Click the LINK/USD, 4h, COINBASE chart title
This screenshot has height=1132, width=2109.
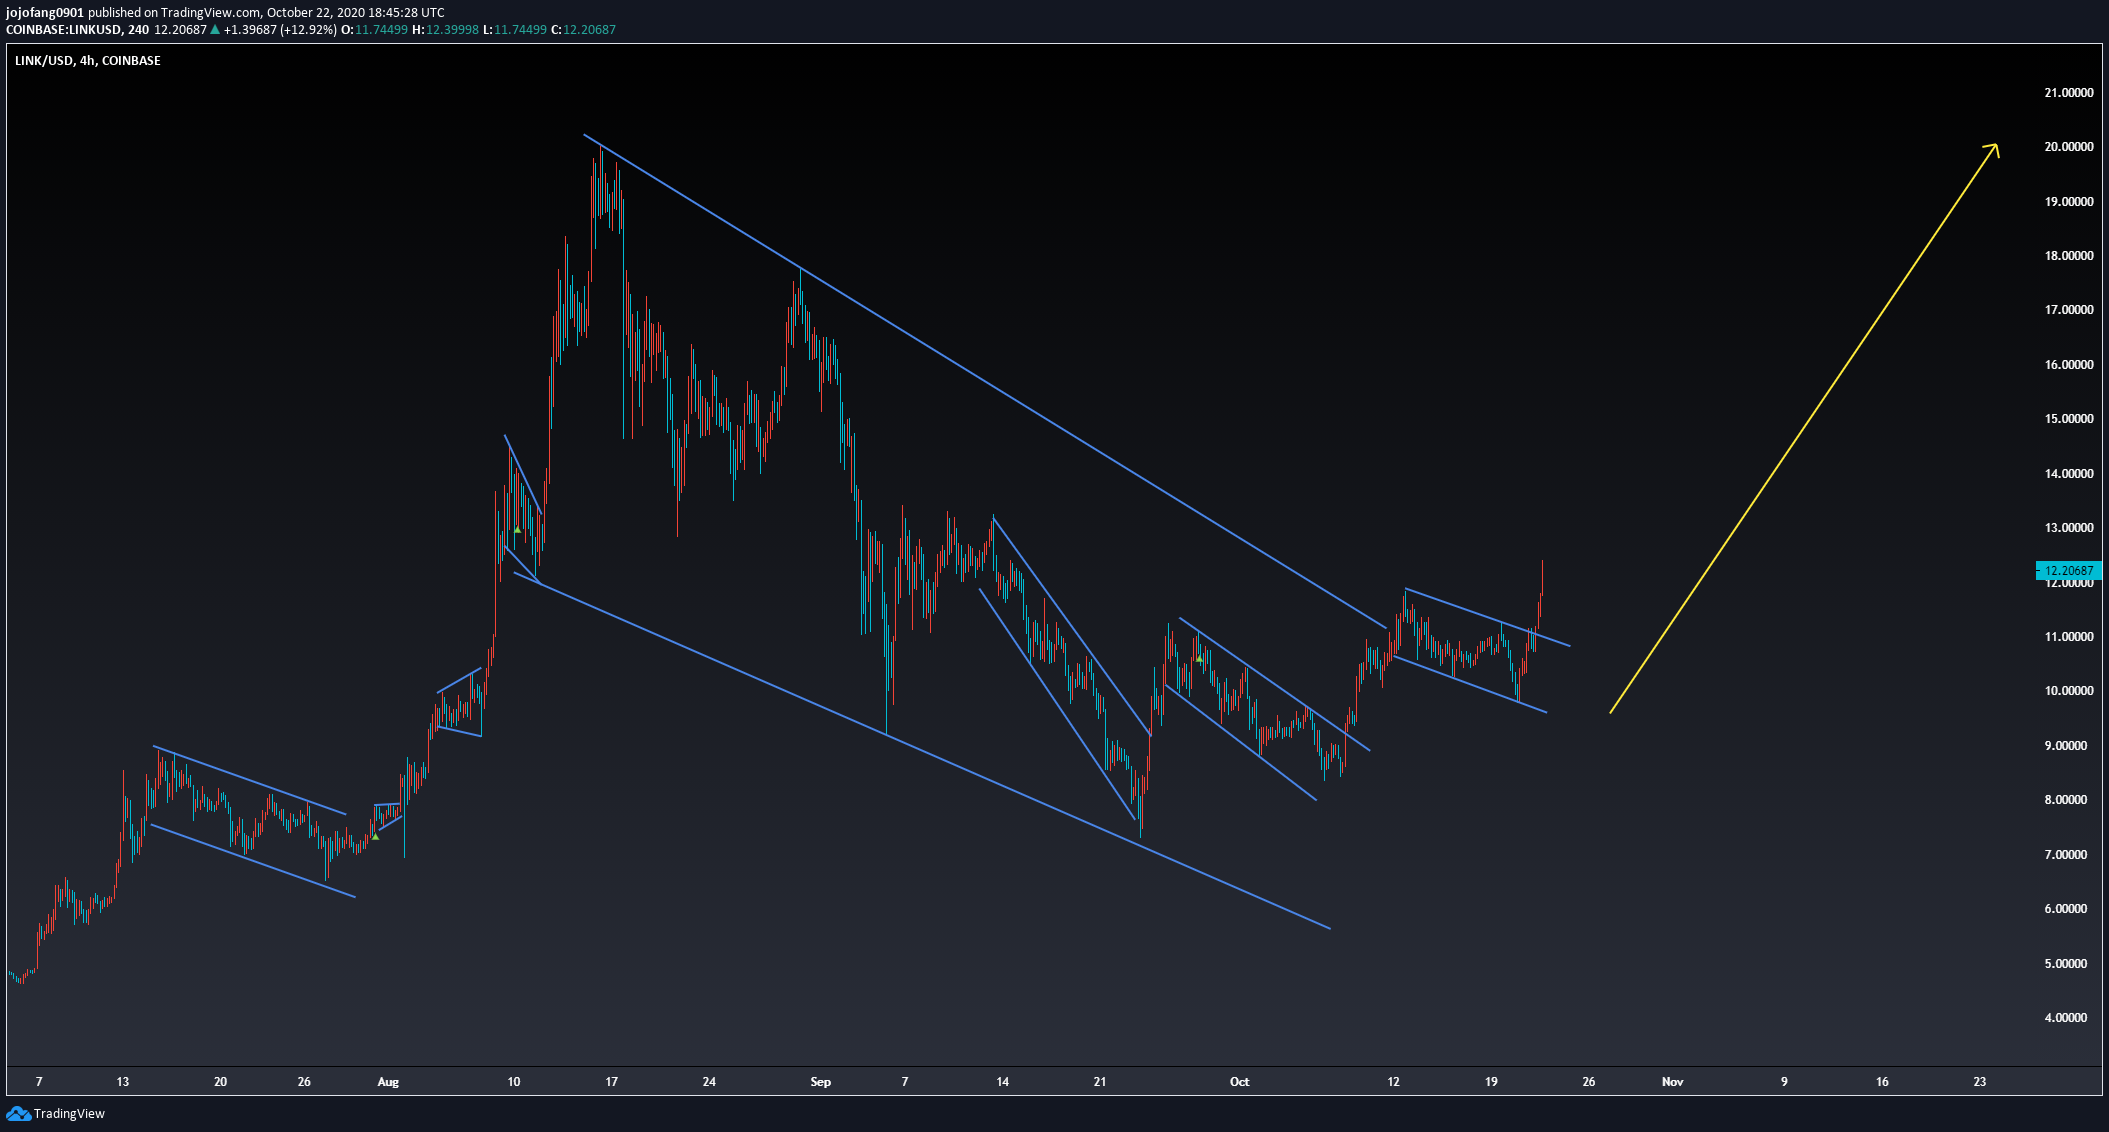88,60
